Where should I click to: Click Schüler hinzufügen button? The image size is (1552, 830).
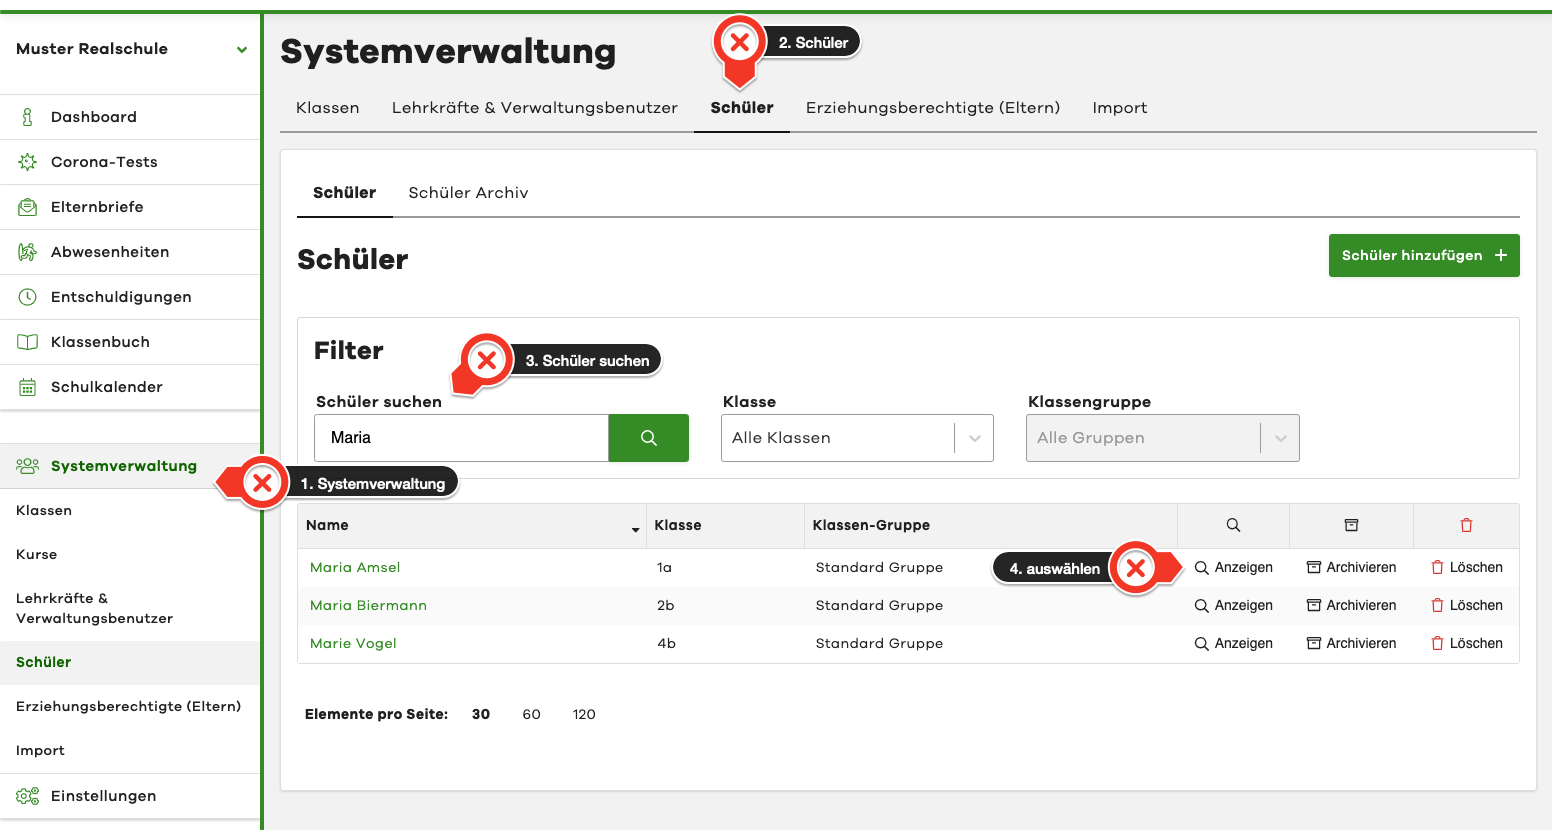1423,256
